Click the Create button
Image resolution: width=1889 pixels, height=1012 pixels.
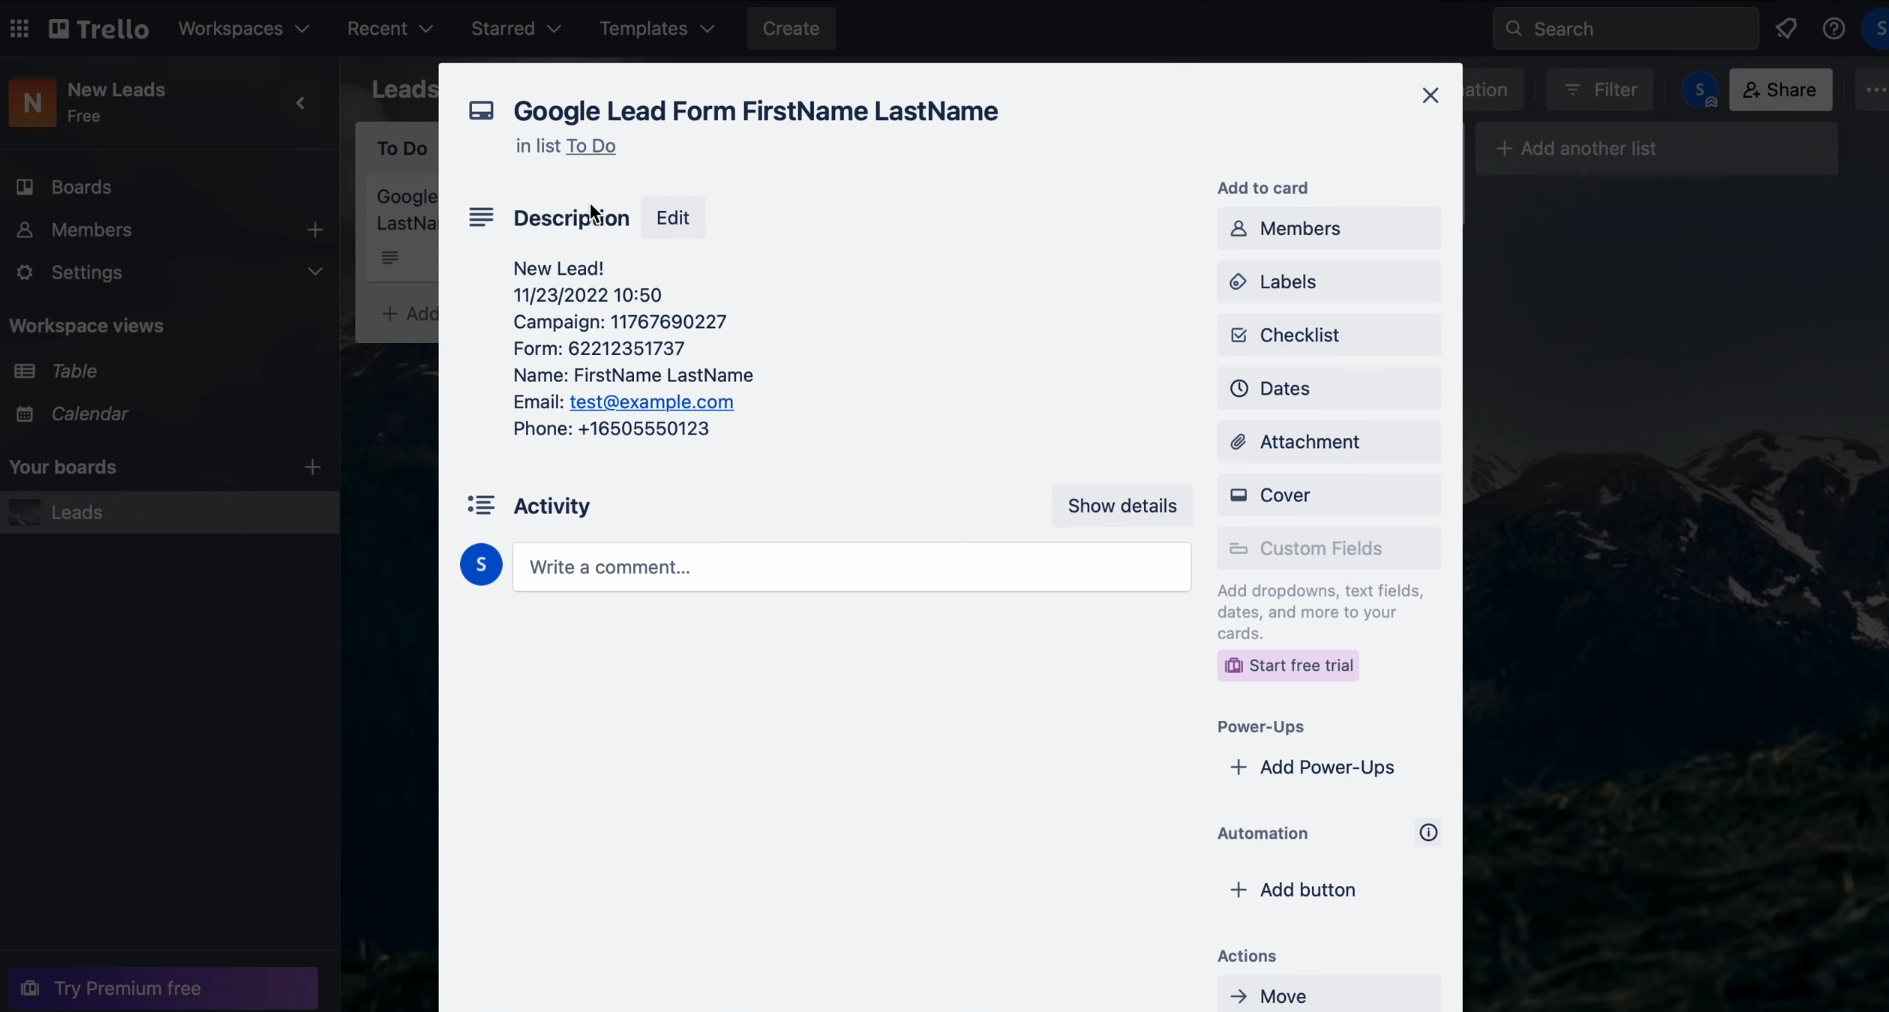(791, 28)
